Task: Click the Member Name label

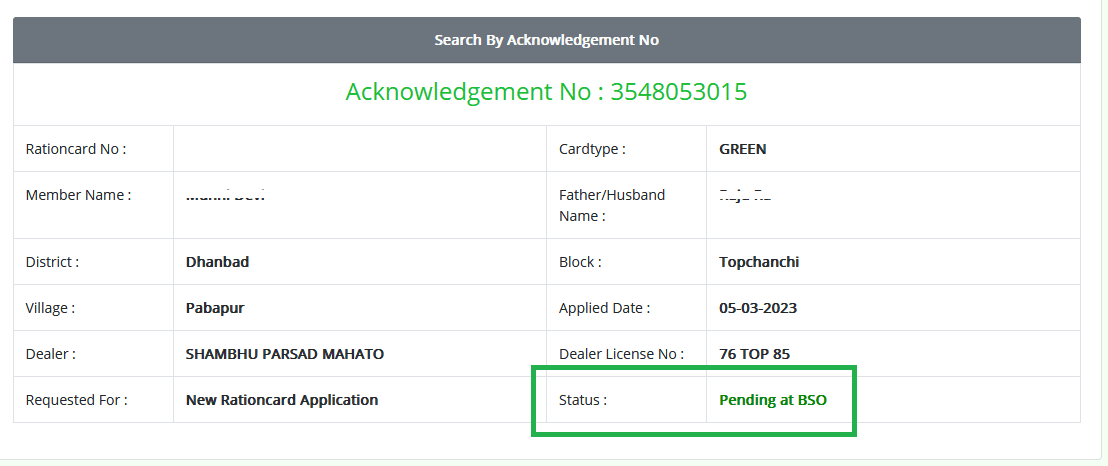Action: pos(78,195)
